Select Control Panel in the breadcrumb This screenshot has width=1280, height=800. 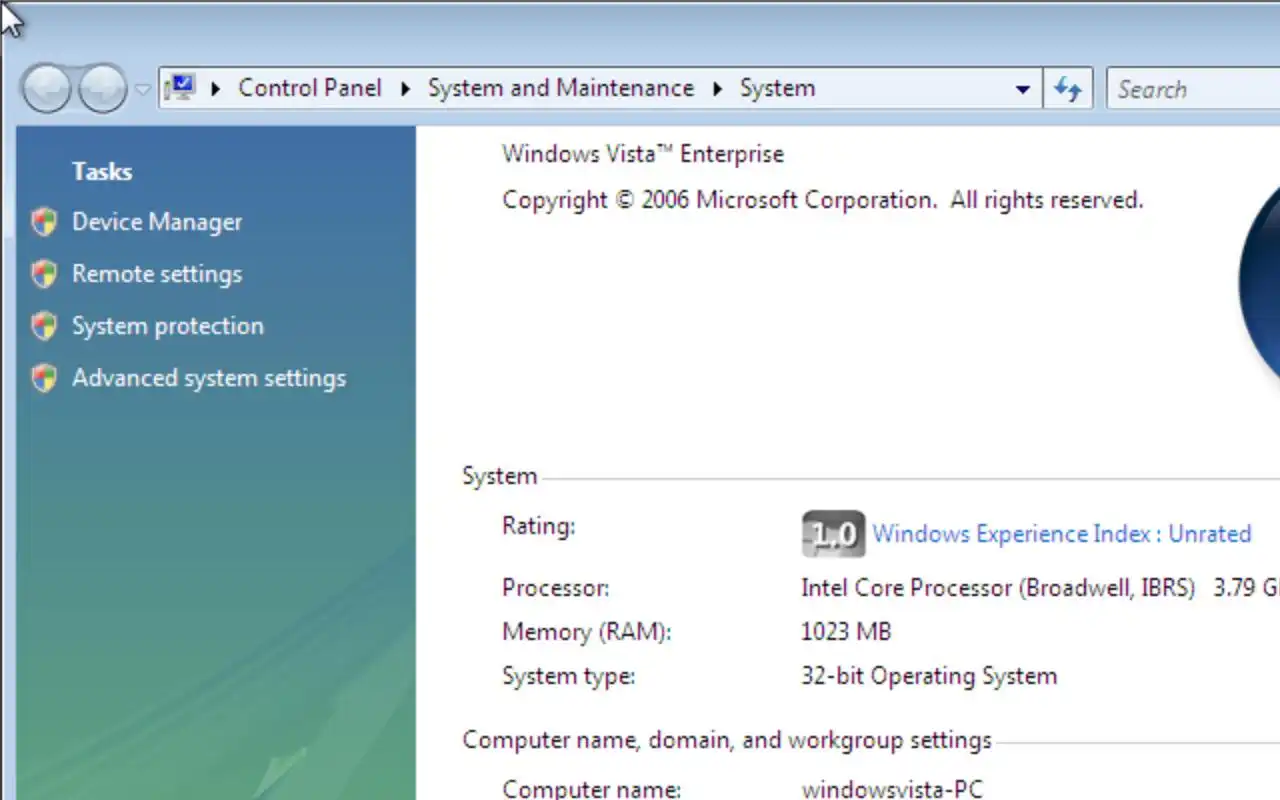[x=310, y=88]
